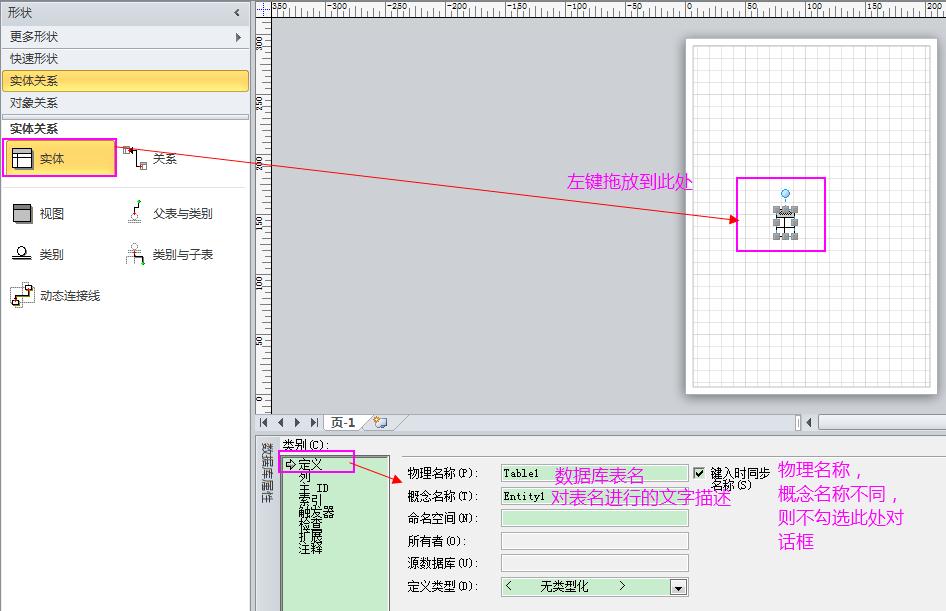Go to the first page using navigation arrow
Image resolution: width=946 pixels, height=611 pixels.
[x=266, y=423]
